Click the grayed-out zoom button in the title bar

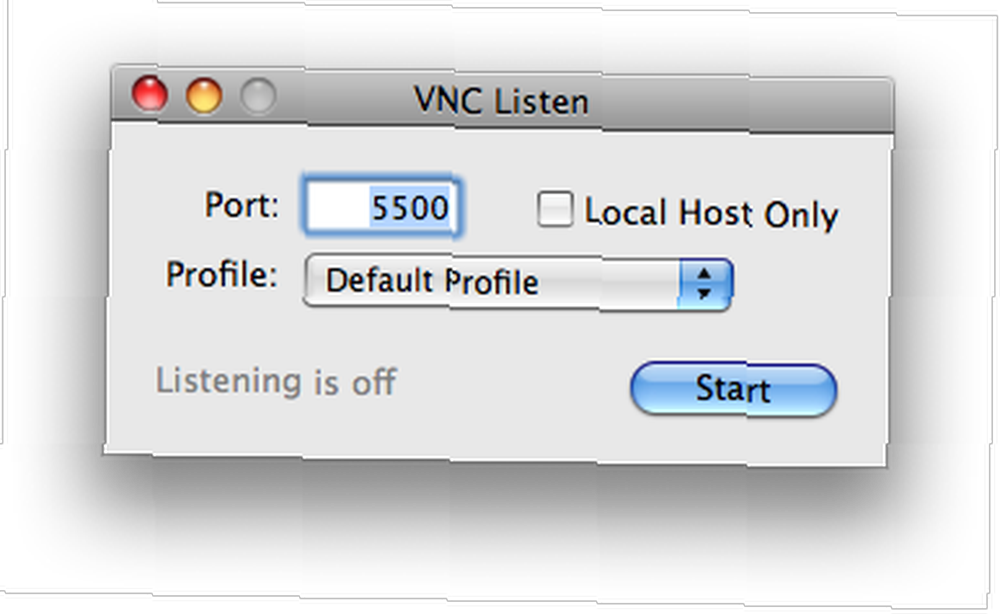[x=258, y=97]
